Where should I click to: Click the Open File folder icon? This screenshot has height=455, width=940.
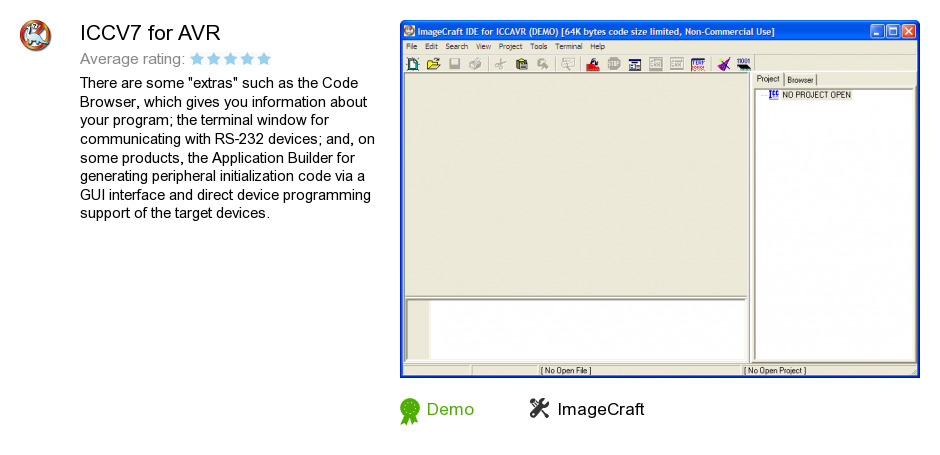click(433, 64)
